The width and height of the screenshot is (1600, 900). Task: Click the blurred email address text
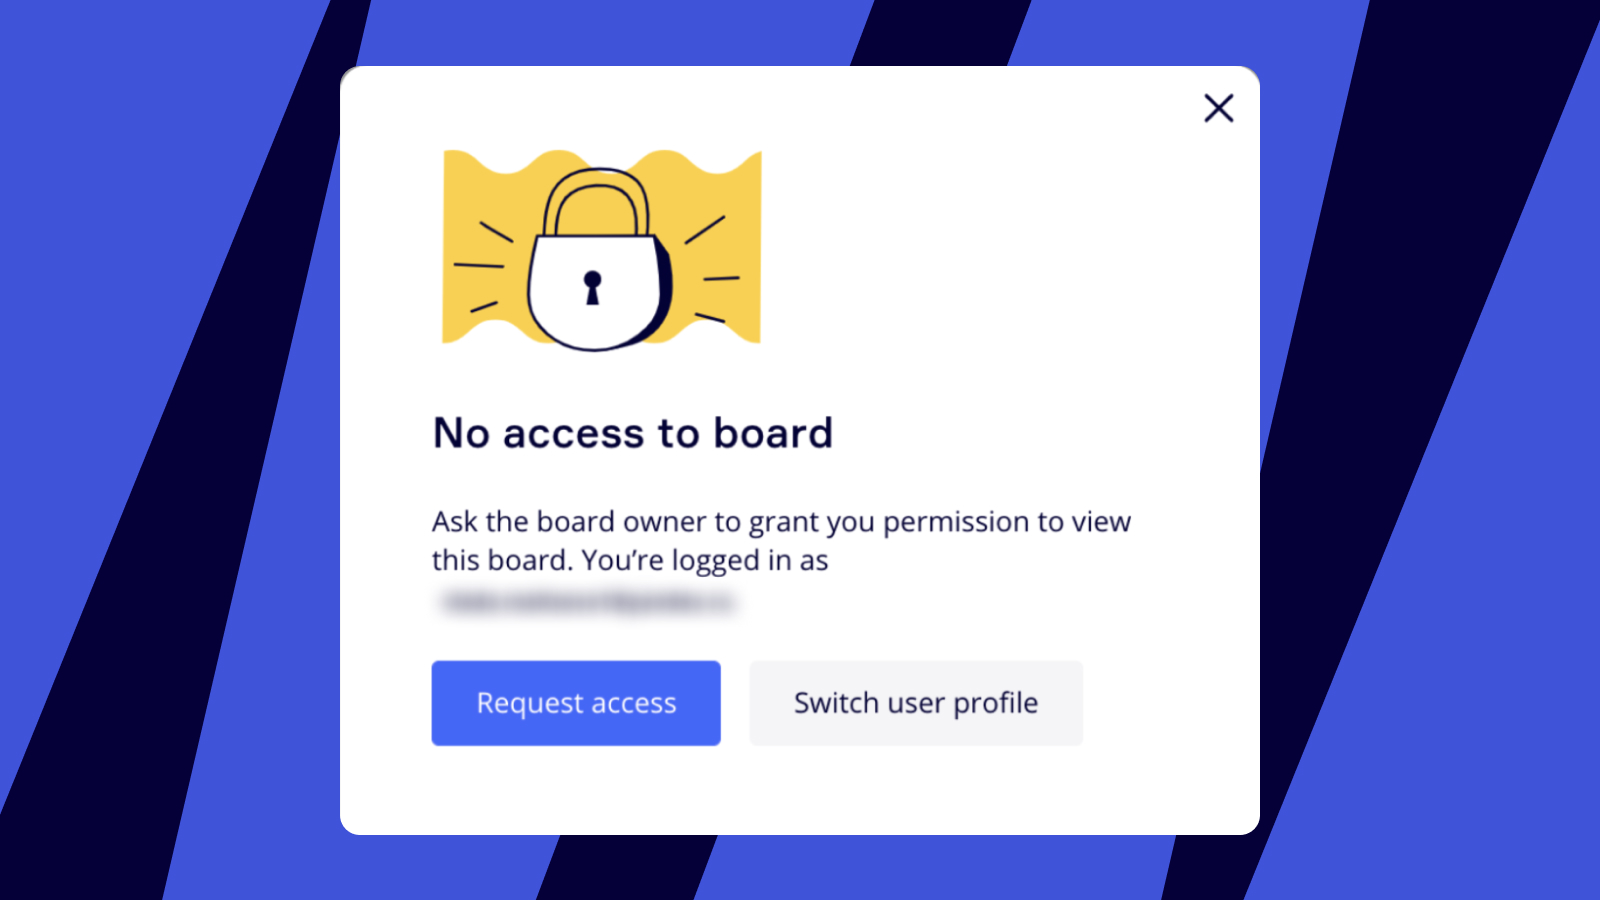590,605
